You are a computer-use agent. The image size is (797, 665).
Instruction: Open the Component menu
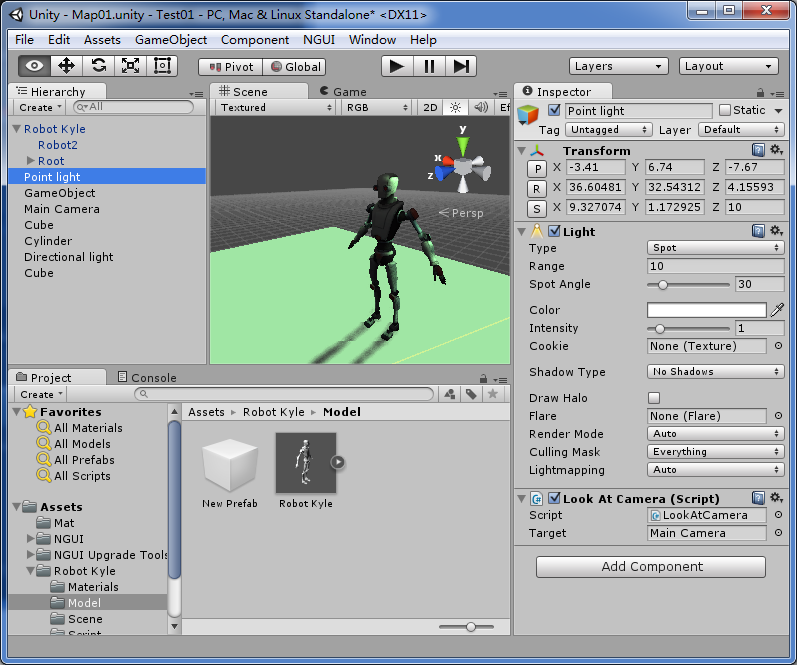tap(255, 40)
